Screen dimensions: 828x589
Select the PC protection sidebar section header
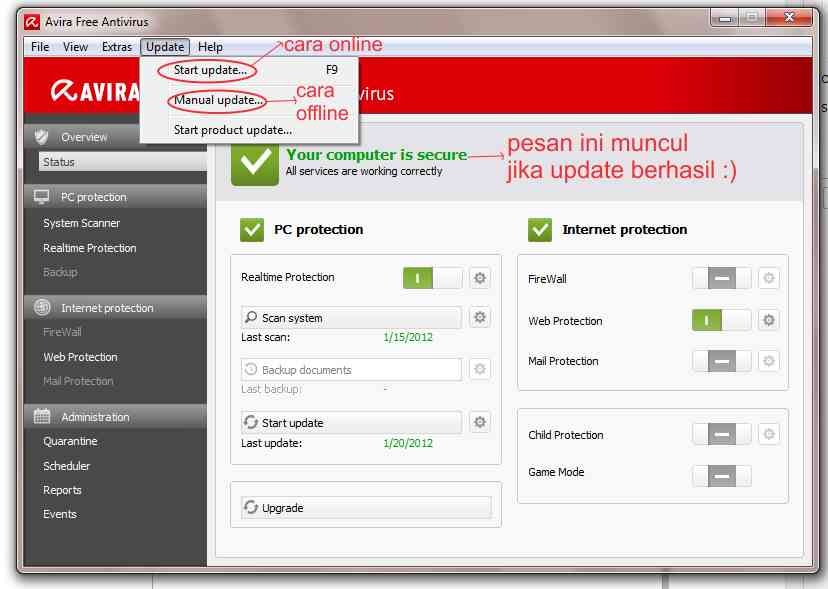click(116, 197)
